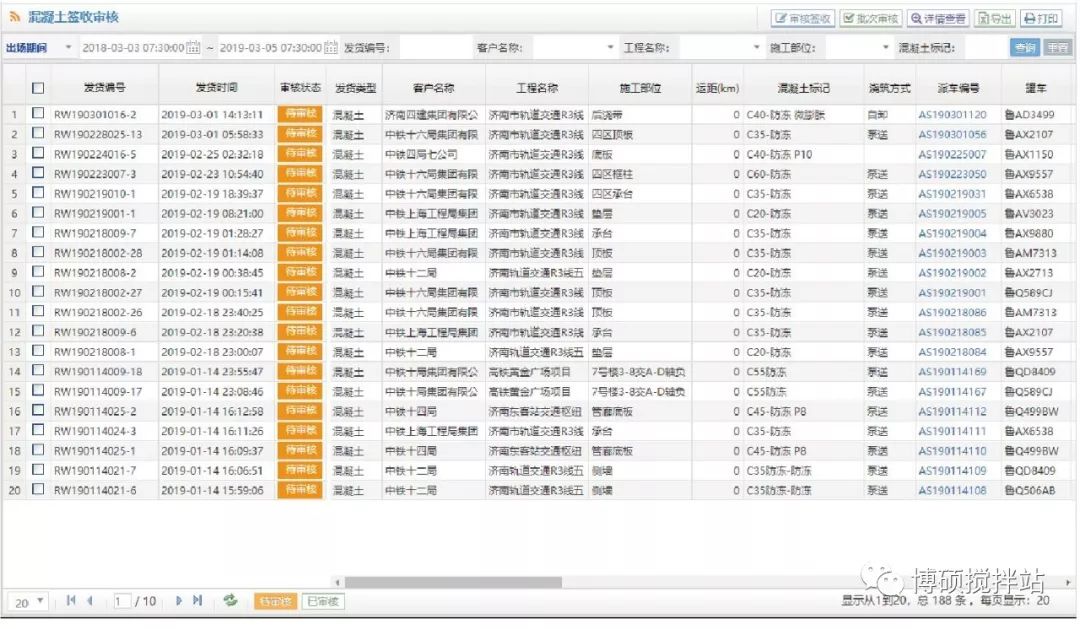Click the 打印 print button

[1041, 19]
